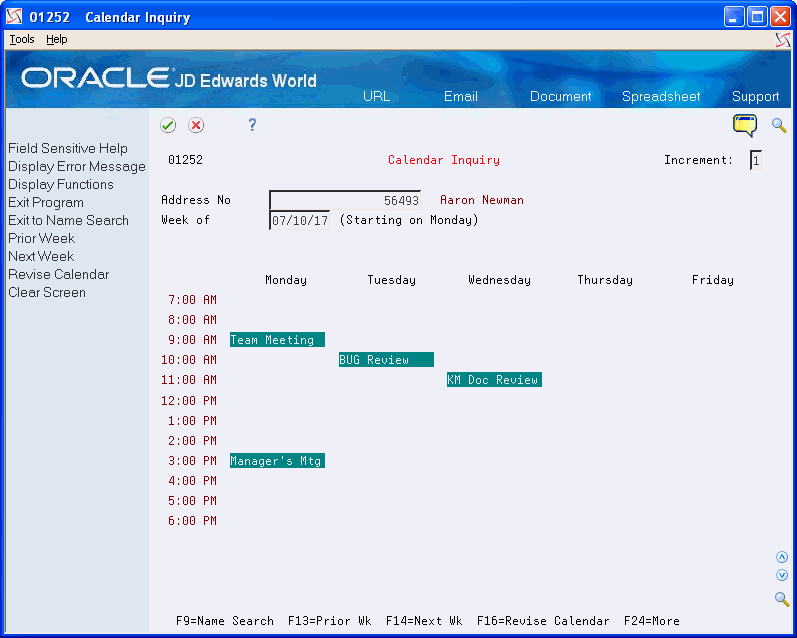Click the 9:00 AM time label
The height and width of the screenshot is (638, 797).
193,340
